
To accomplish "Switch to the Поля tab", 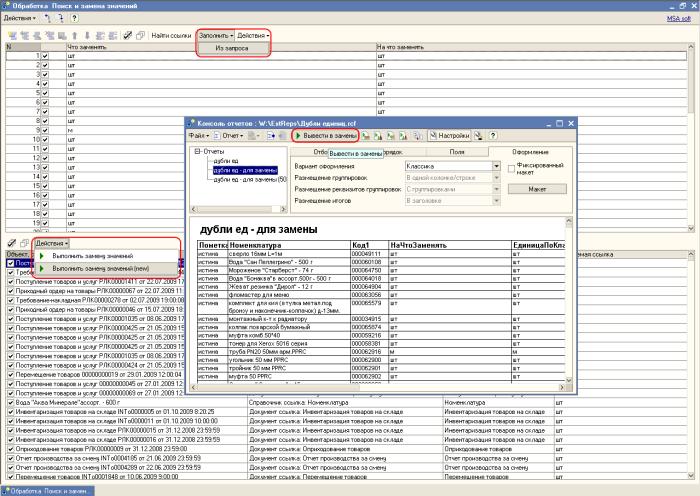I will (x=457, y=152).
